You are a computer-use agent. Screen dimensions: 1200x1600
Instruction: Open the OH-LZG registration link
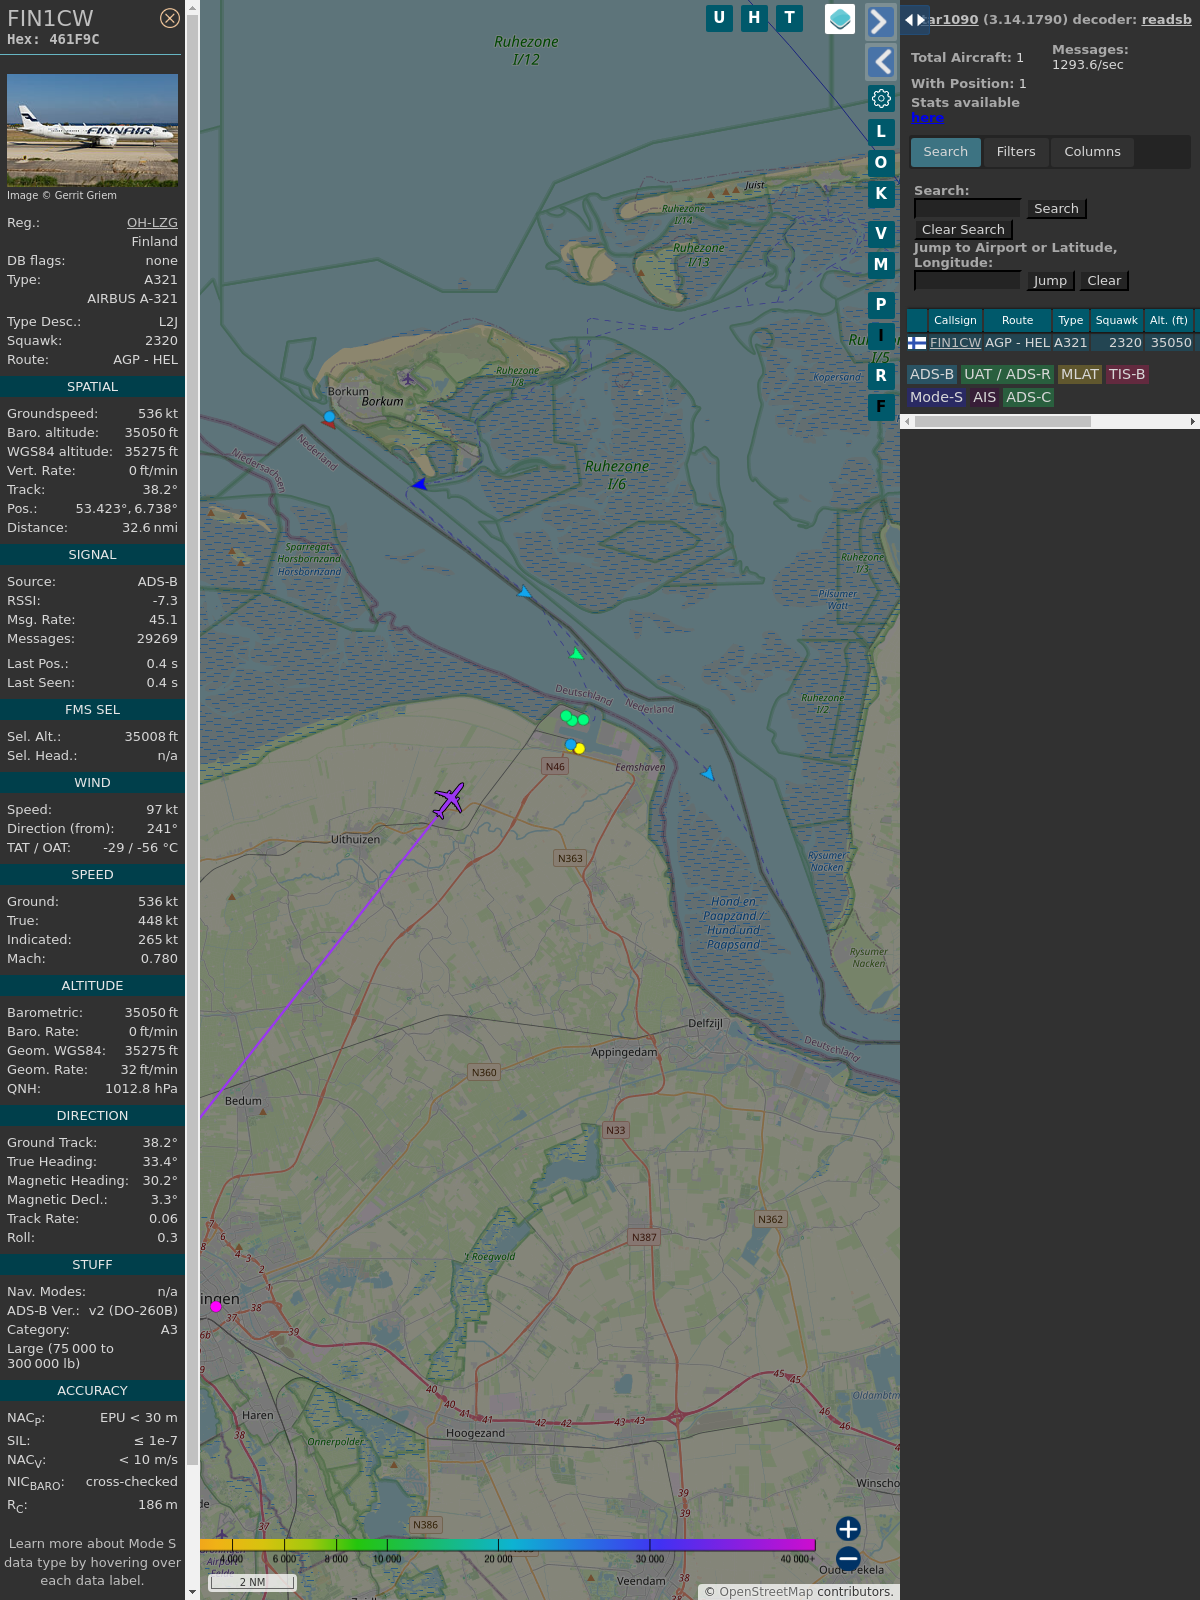coord(152,223)
